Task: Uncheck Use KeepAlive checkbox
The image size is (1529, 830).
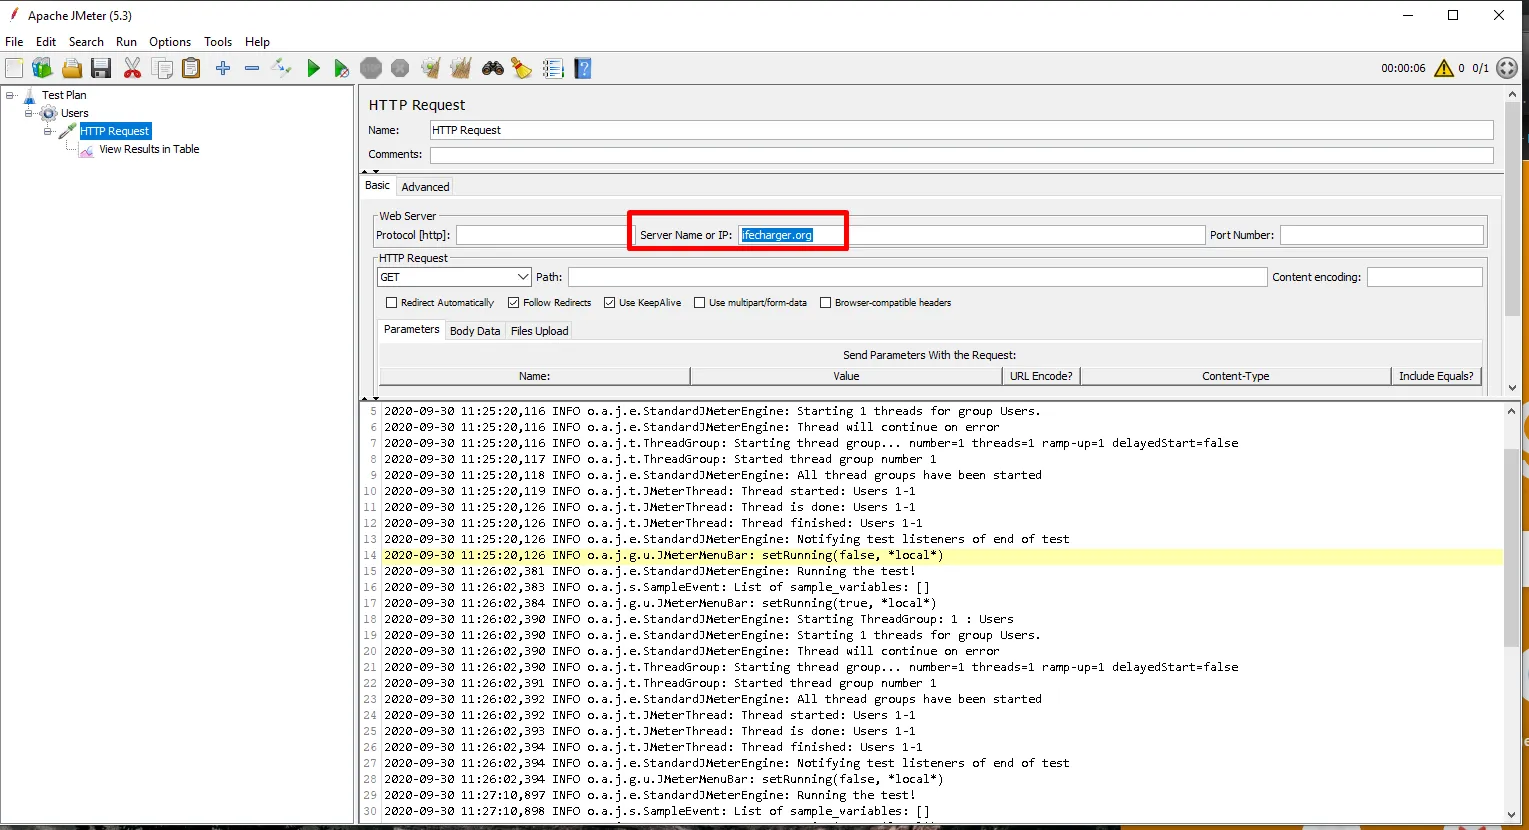Action: [x=609, y=303]
